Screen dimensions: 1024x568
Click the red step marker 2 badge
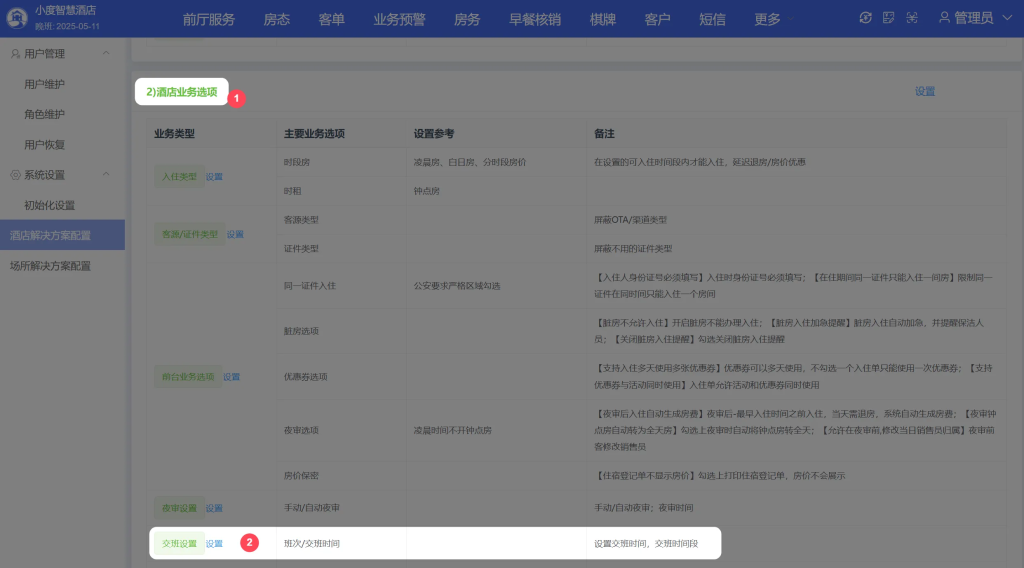(x=250, y=543)
